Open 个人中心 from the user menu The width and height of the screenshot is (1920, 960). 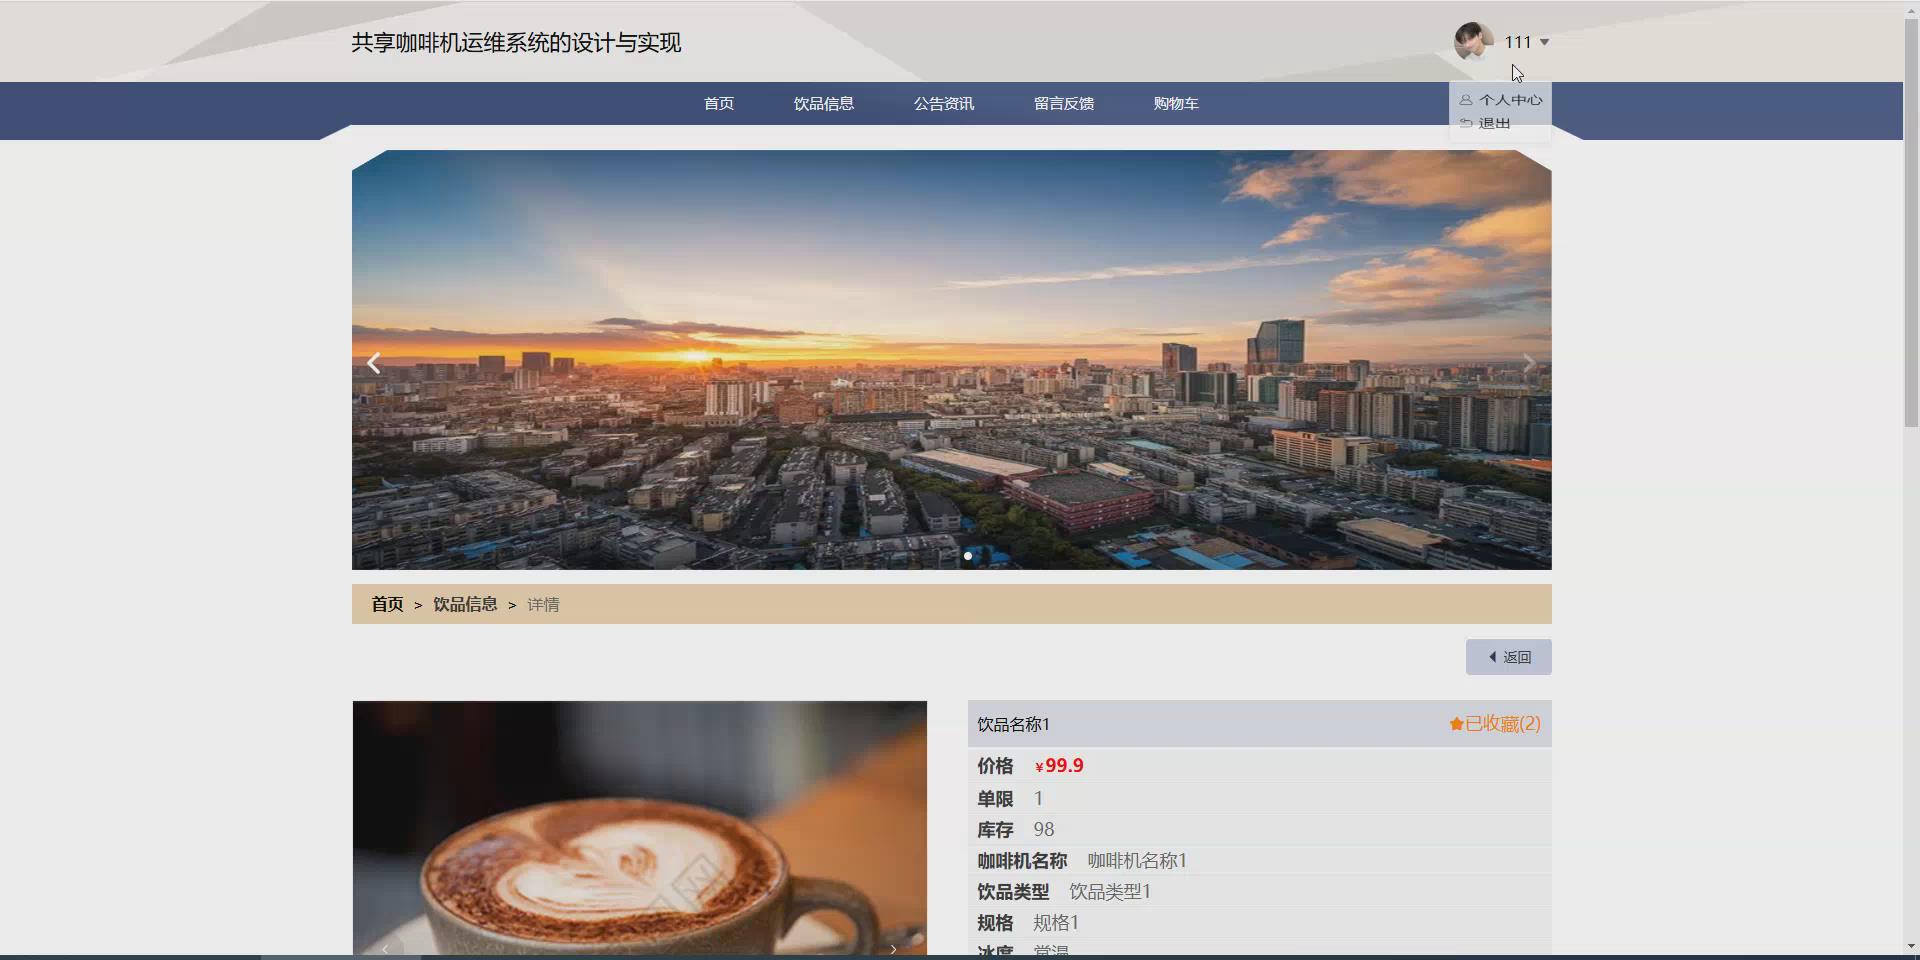1500,100
